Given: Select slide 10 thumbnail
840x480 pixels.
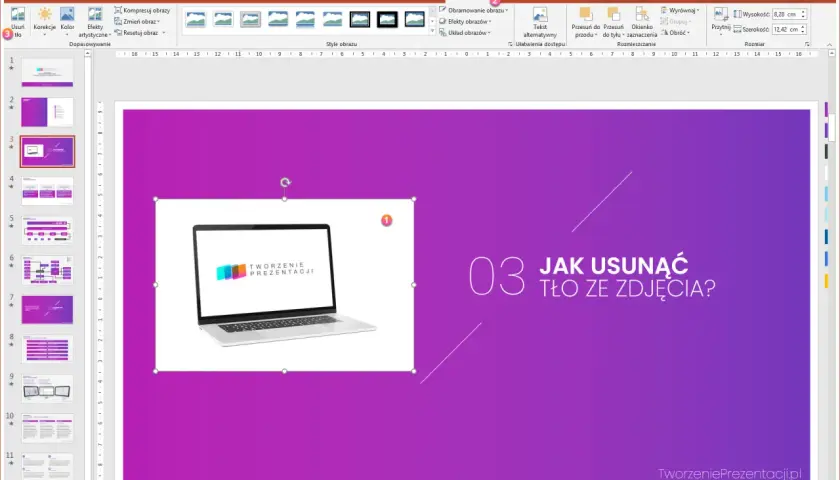Looking at the screenshot, I should pos(47,429).
